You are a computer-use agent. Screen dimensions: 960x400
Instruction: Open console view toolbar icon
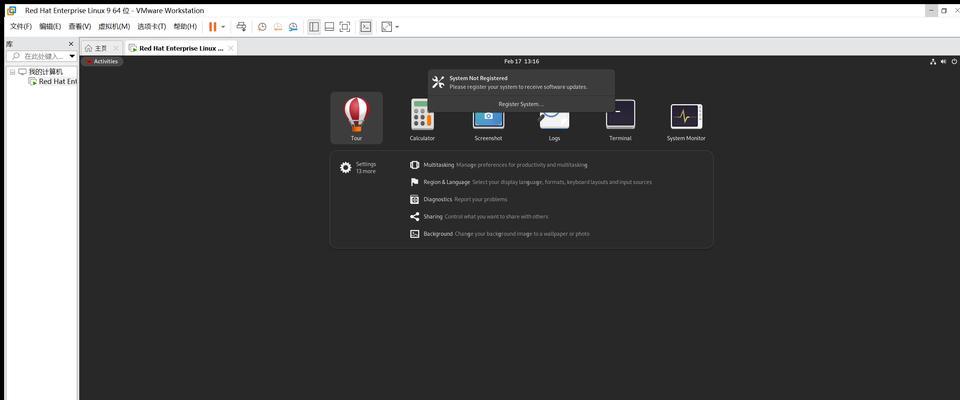point(366,27)
